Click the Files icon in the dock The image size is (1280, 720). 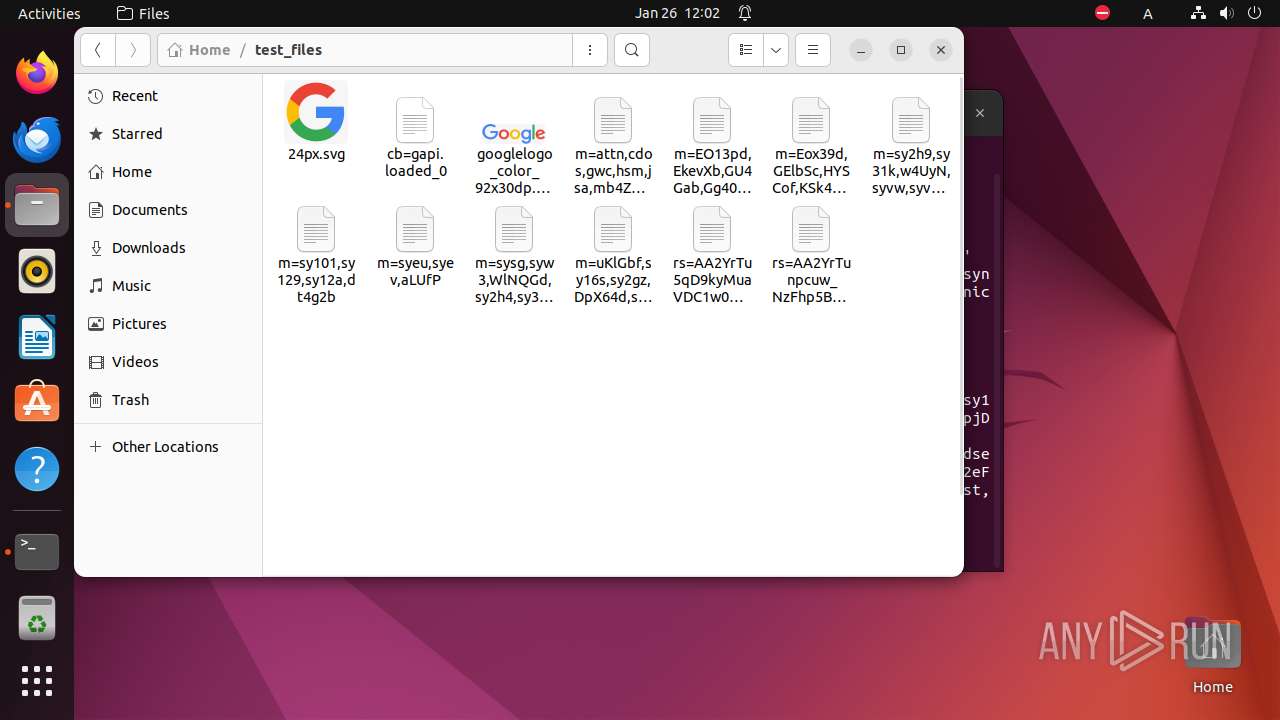(37, 205)
